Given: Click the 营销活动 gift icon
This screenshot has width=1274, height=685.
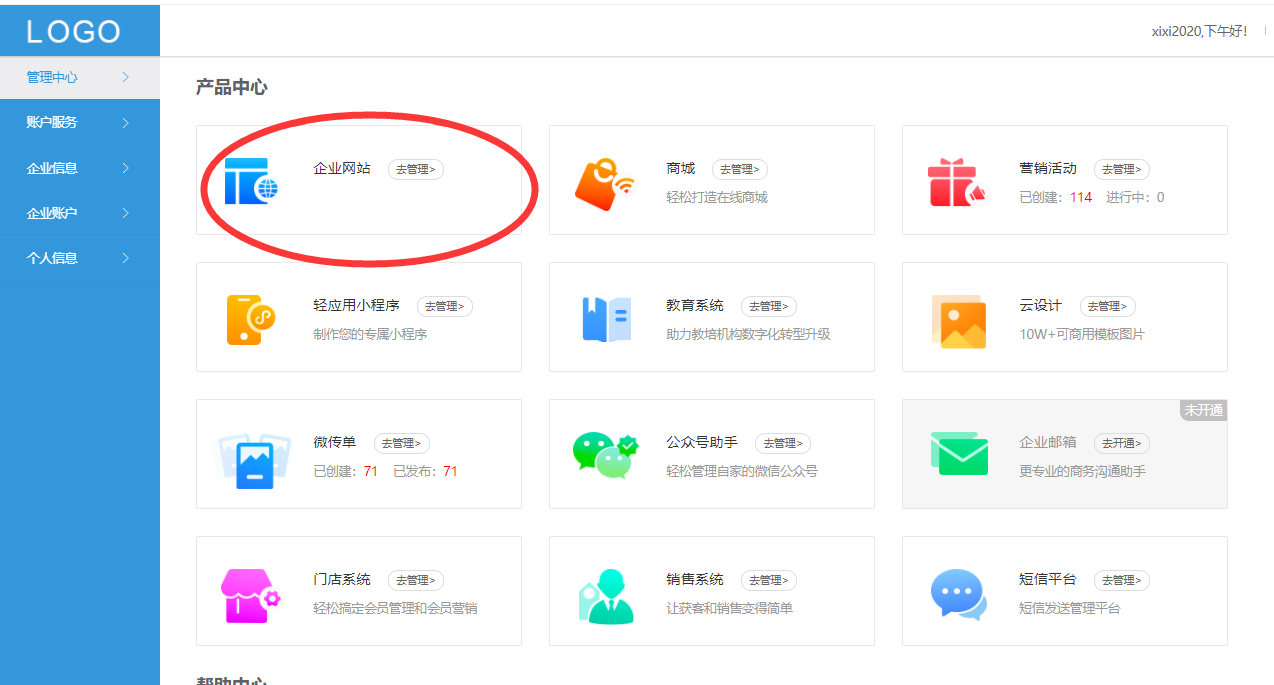Looking at the screenshot, I should click(x=958, y=180).
